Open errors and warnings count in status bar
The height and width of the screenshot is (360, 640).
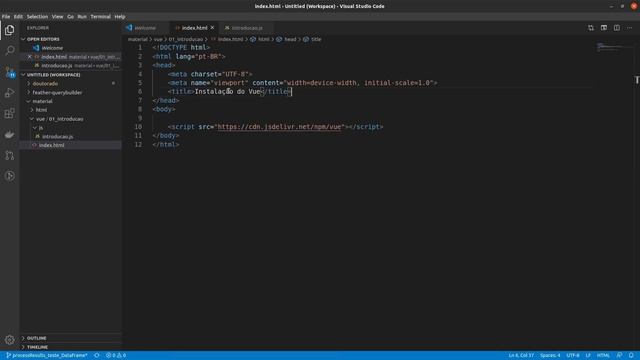point(116,356)
